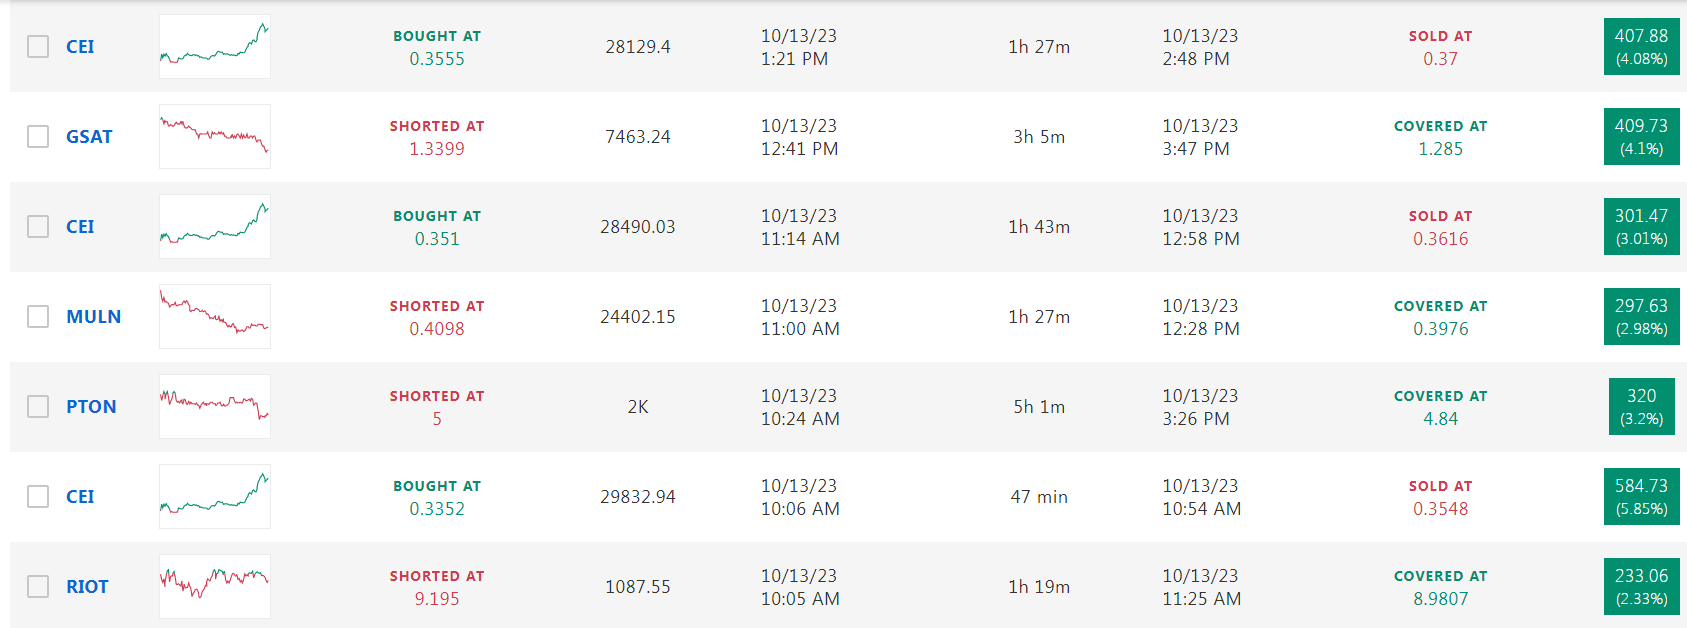Open the 409.73 GSAT profit badge
The height and width of the screenshot is (628, 1687).
[1641, 136]
